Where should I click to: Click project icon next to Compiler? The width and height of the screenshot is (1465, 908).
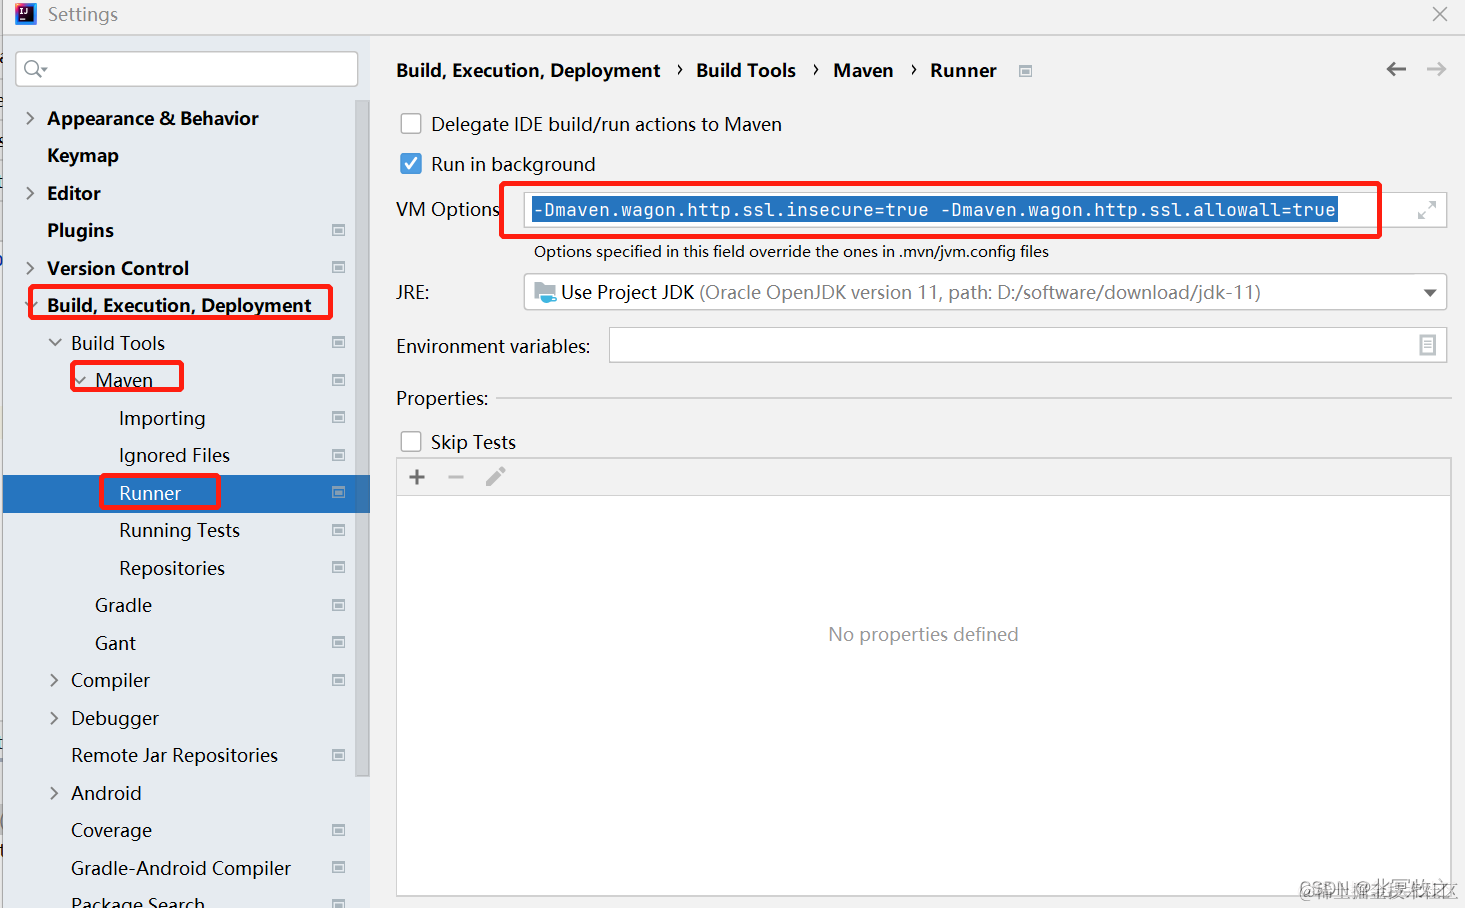pyautogui.click(x=338, y=680)
